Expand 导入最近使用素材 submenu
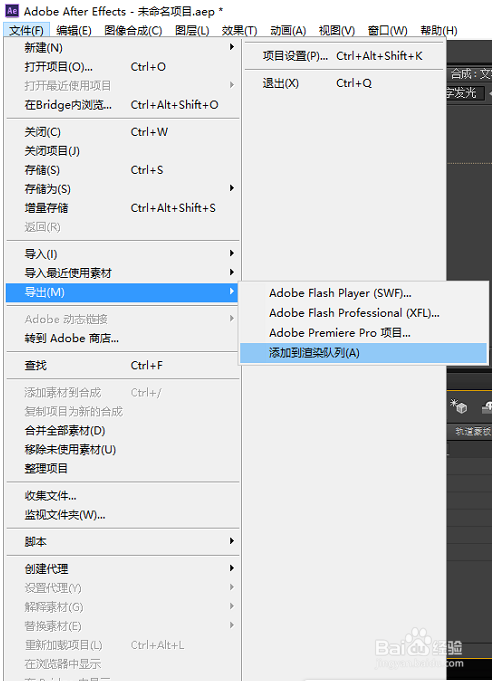Screen dimensions: 492x681 tap(122, 273)
